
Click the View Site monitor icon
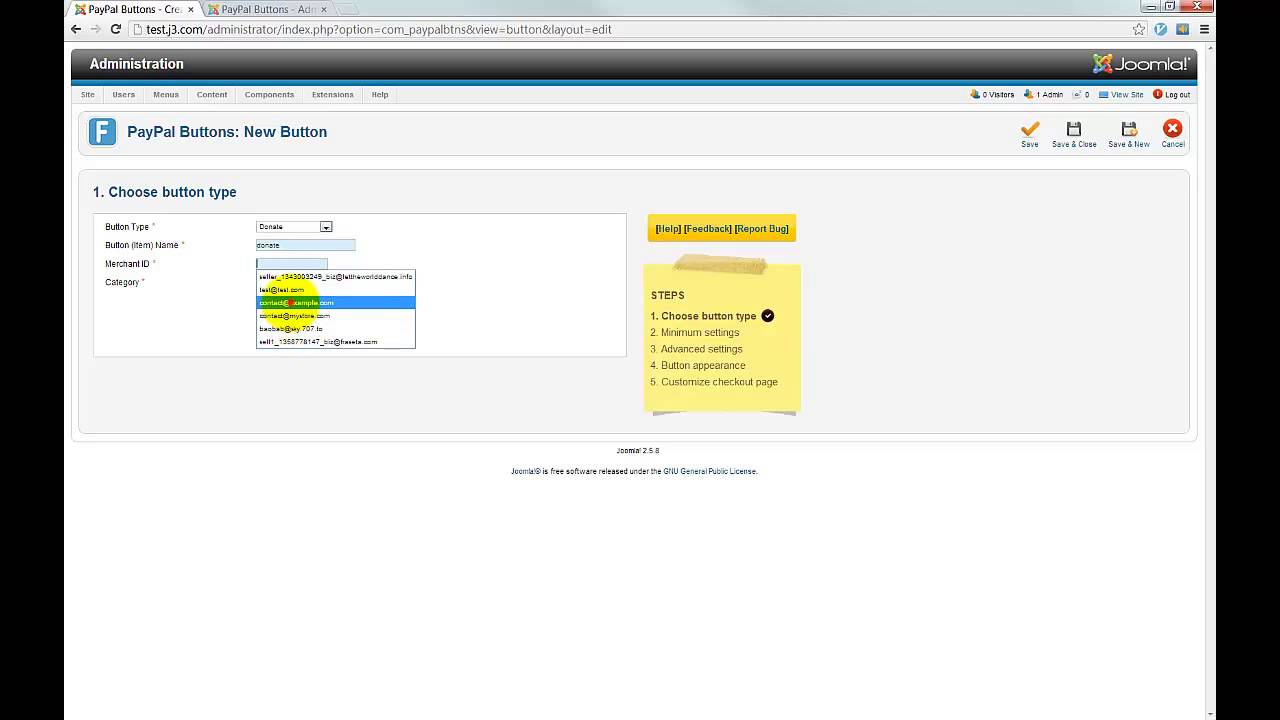pyautogui.click(x=1104, y=94)
